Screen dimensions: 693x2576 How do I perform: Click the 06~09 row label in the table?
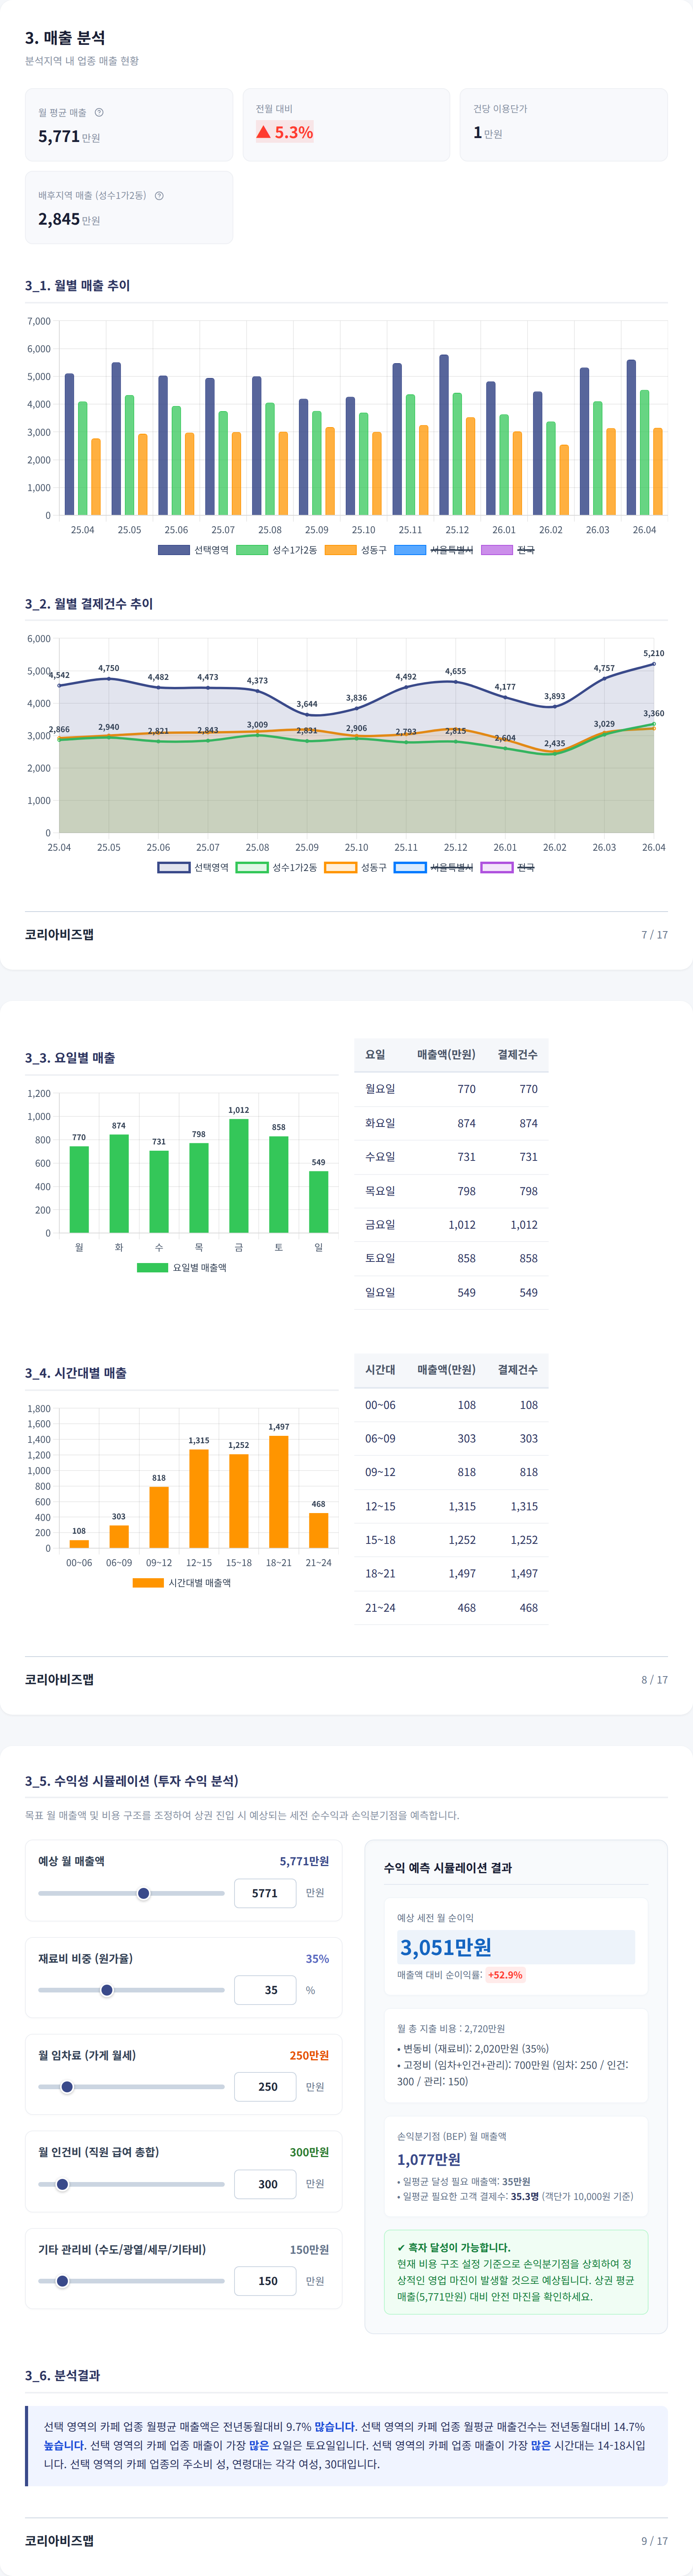coord(380,1439)
